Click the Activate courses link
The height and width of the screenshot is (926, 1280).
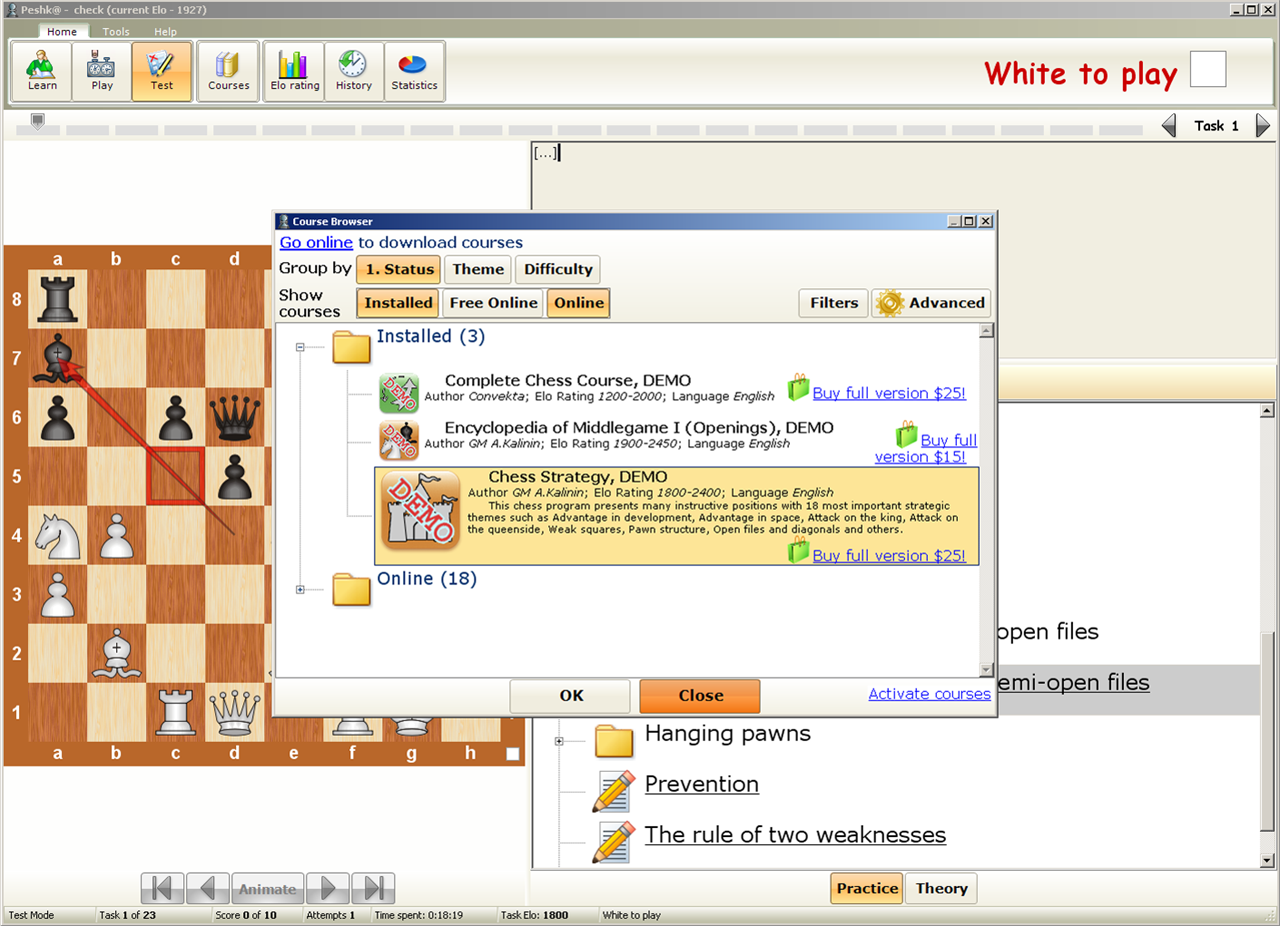(x=929, y=694)
